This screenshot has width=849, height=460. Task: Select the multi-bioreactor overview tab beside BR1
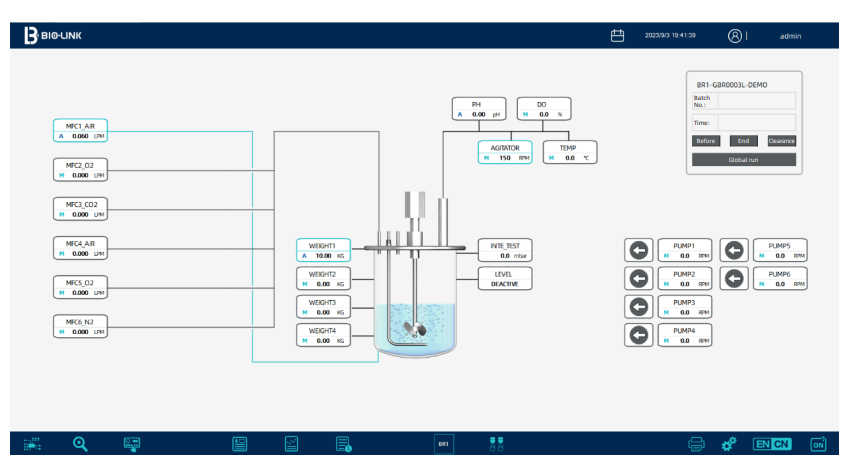click(x=493, y=443)
